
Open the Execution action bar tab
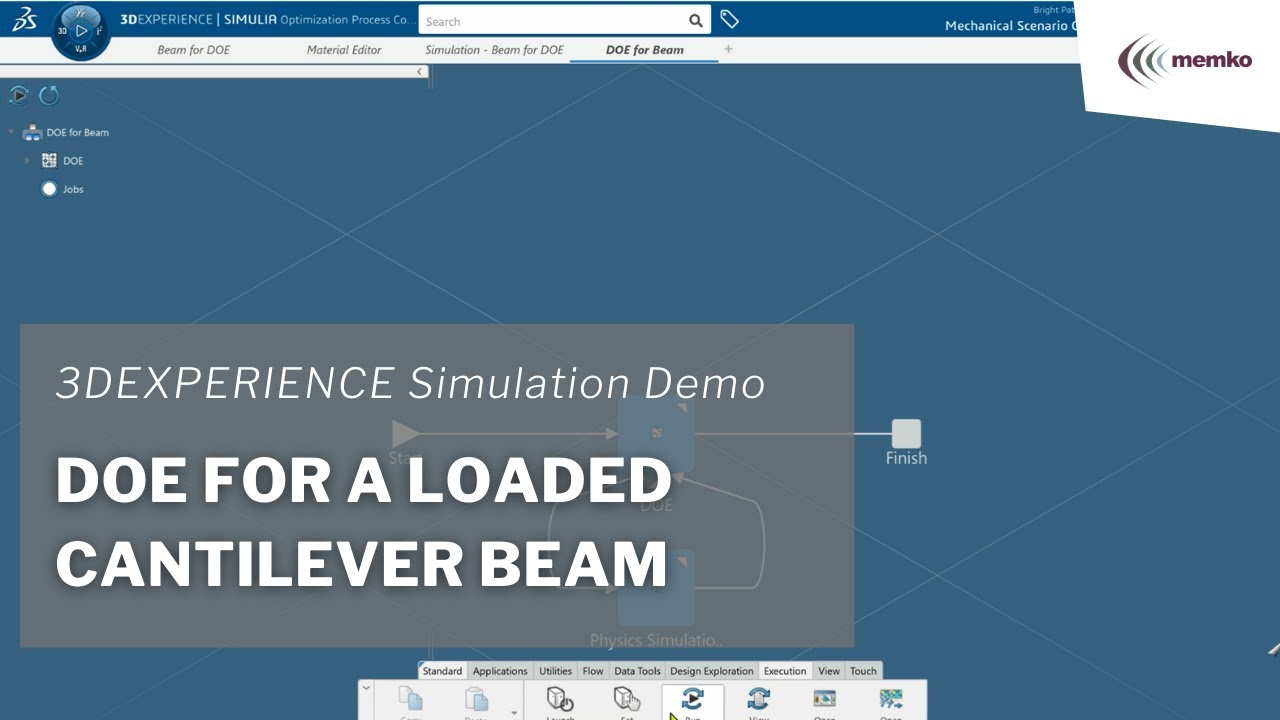[785, 671]
